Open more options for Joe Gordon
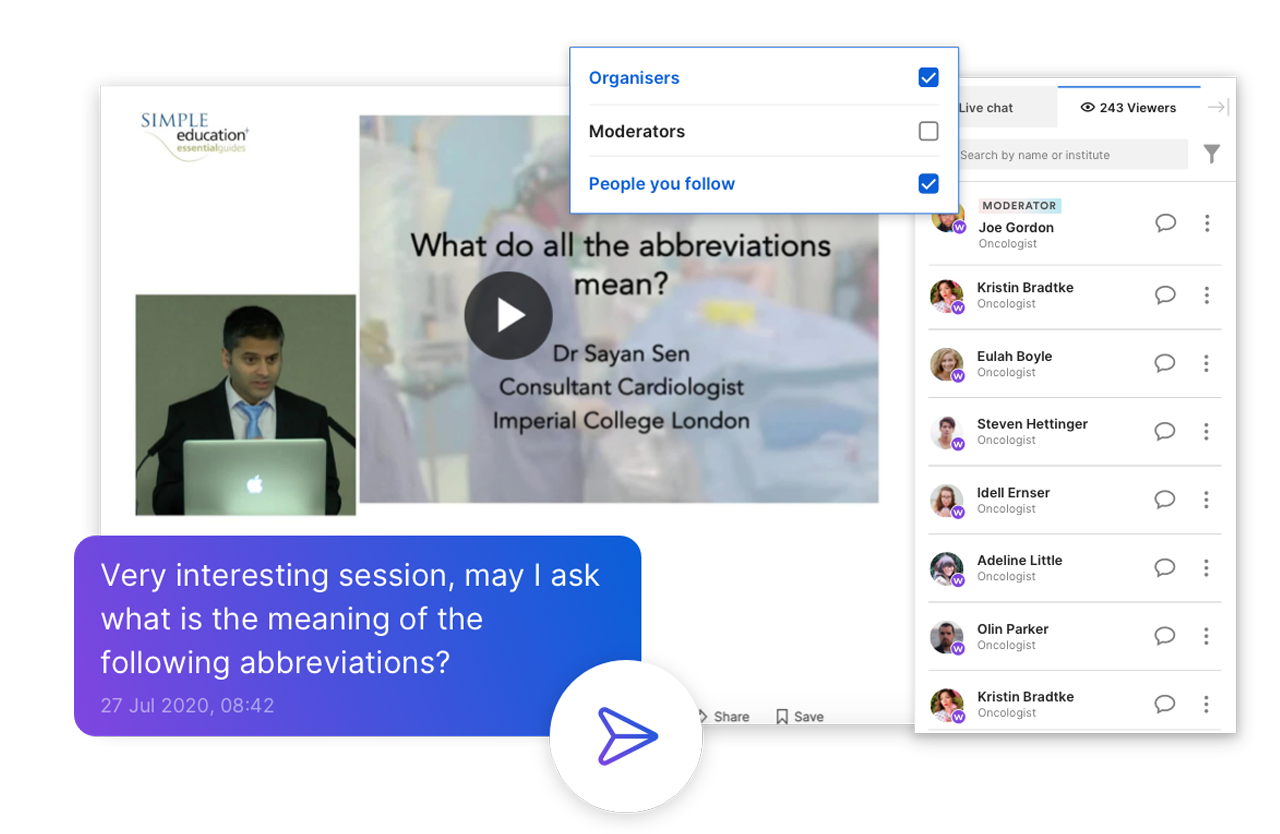 [1207, 223]
